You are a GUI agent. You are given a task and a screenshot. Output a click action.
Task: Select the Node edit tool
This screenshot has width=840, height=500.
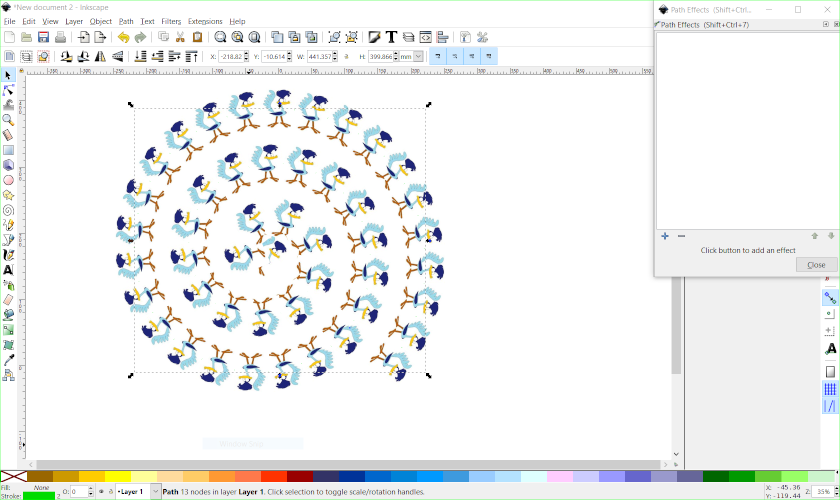click(8, 90)
